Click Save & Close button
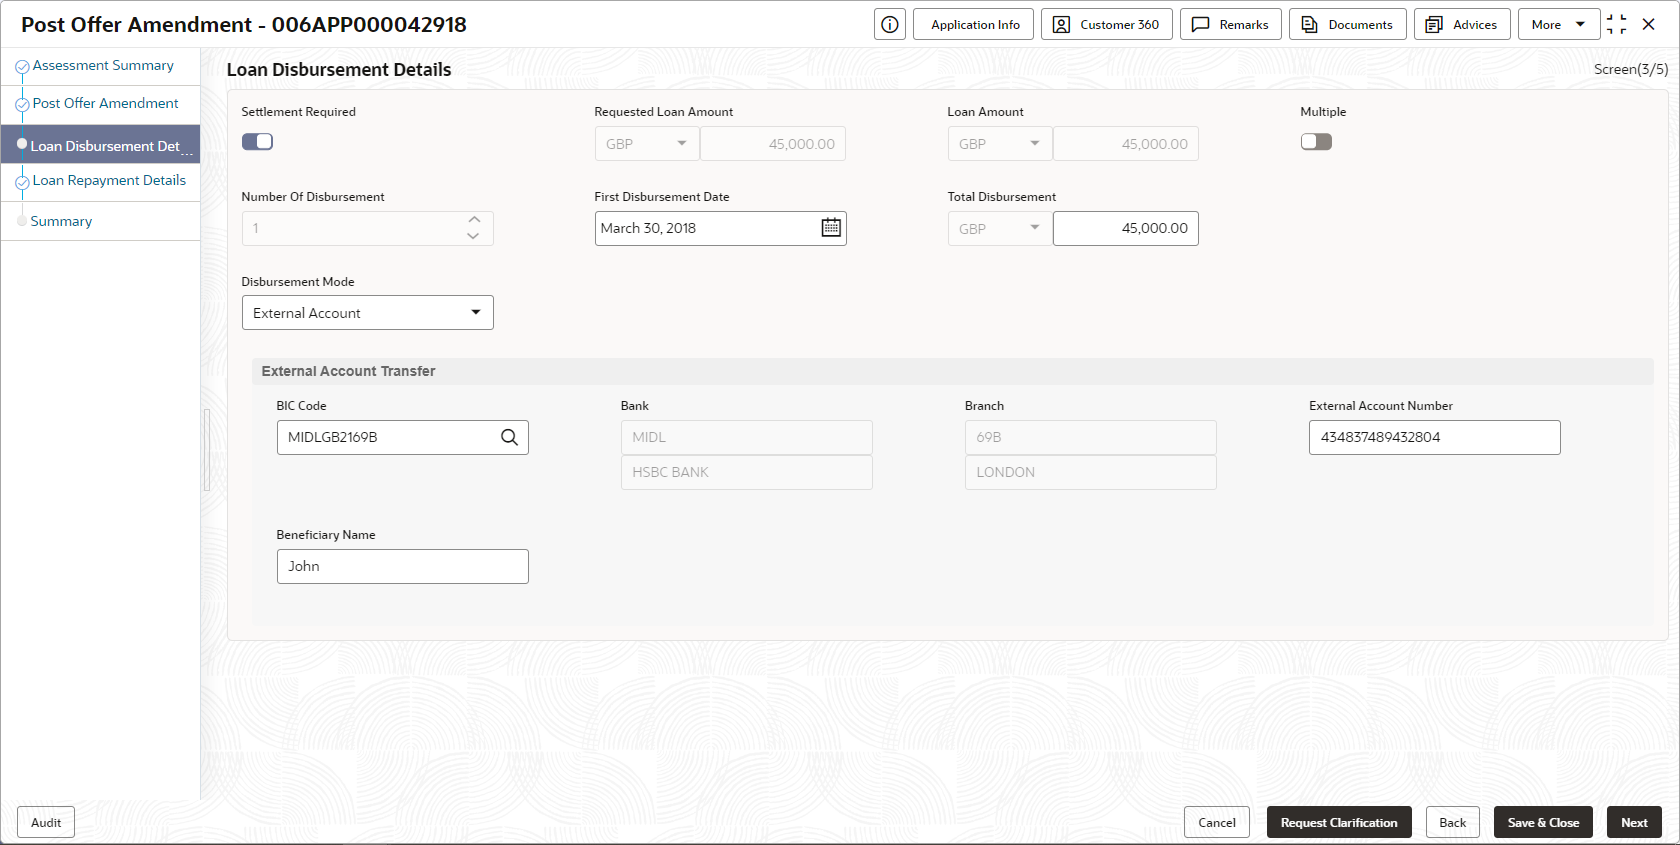 [x=1543, y=822]
